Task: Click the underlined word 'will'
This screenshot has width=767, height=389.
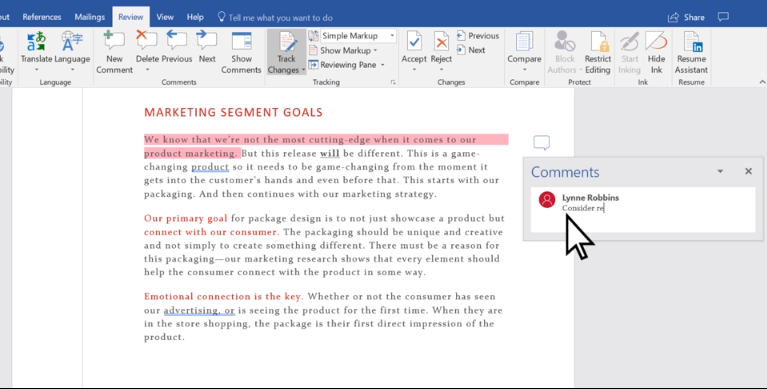Action: click(330, 153)
